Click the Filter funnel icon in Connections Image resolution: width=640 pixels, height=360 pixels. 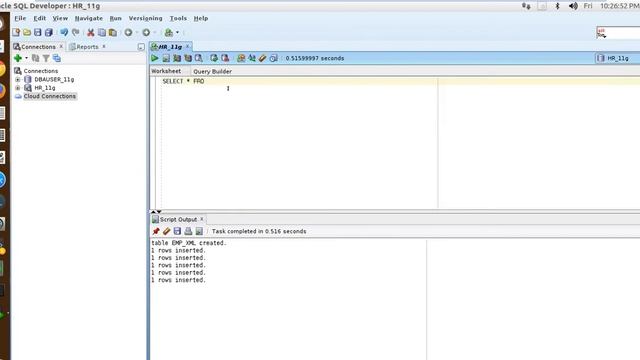(46, 58)
